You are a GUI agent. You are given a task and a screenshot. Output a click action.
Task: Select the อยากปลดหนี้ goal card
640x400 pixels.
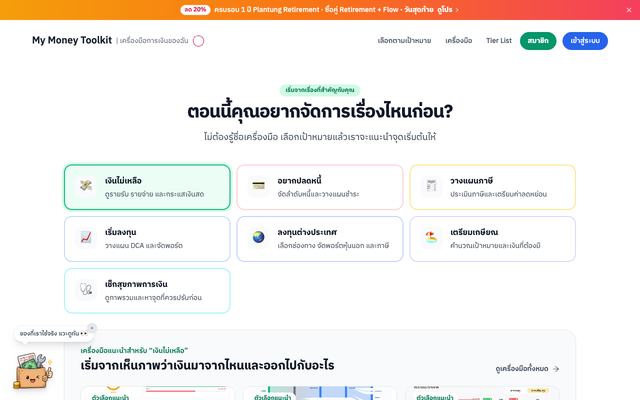click(320, 187)
